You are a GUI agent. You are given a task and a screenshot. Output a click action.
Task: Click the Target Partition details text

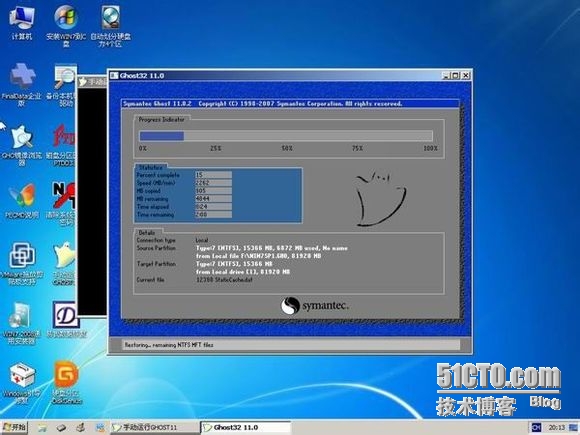click(243, 268)
